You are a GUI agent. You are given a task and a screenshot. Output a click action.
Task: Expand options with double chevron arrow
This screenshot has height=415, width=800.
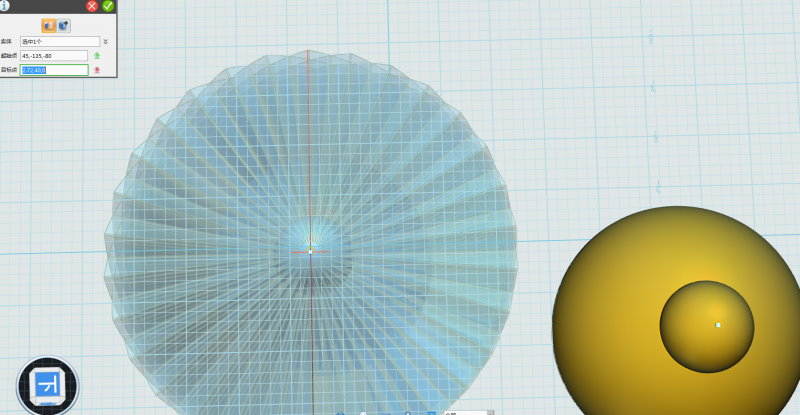(x=106, y=41)
